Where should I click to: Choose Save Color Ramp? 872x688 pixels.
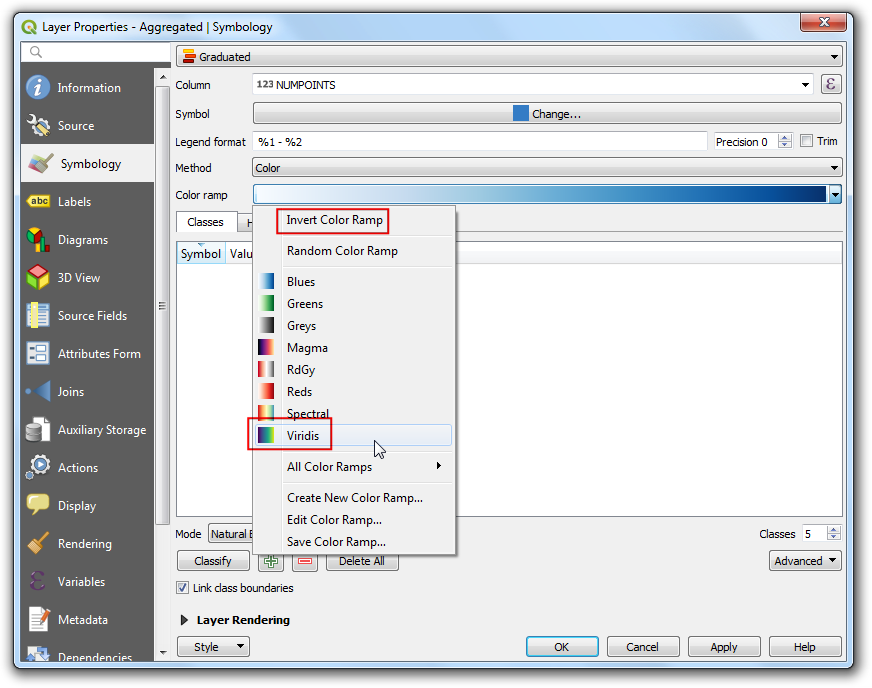[x=354, y=541]
